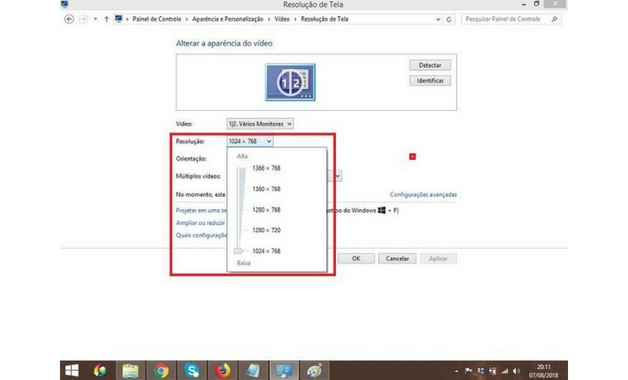Go back with the back arrow
The height and width of the screenshot is (380, 628).
point(69,19)
